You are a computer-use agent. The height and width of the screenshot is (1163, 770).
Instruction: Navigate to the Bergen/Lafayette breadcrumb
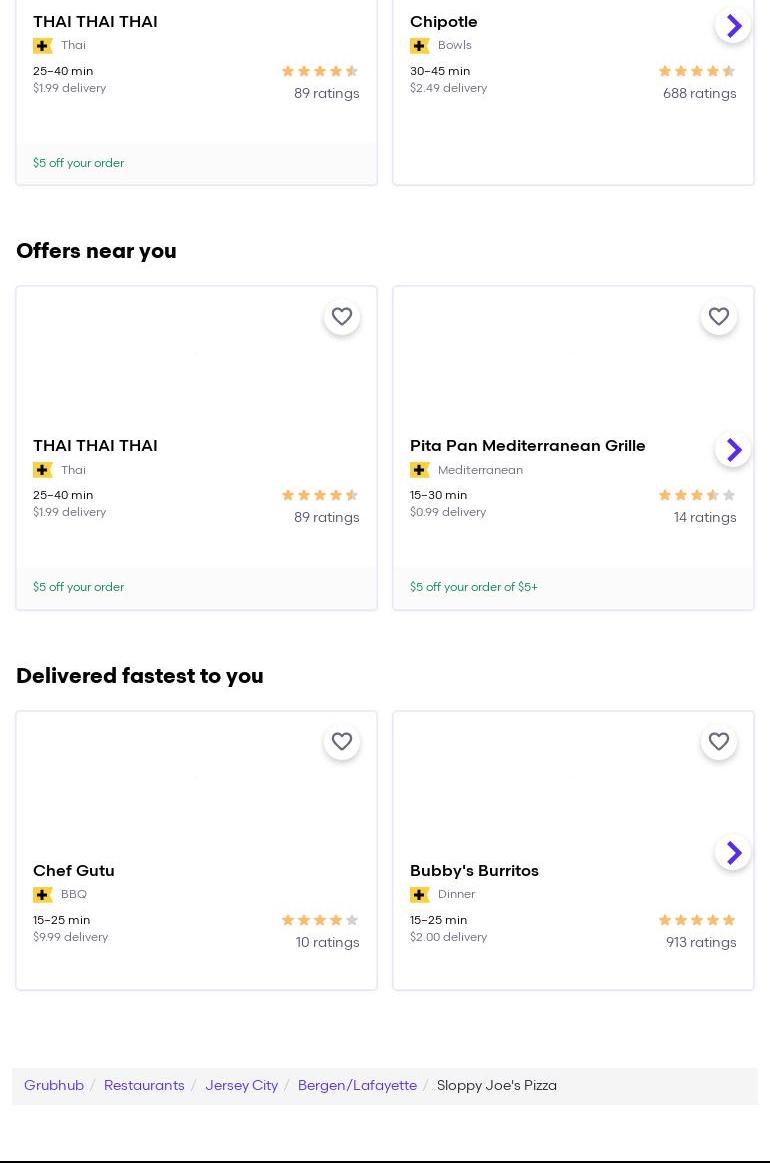[x=357, y=1086]
